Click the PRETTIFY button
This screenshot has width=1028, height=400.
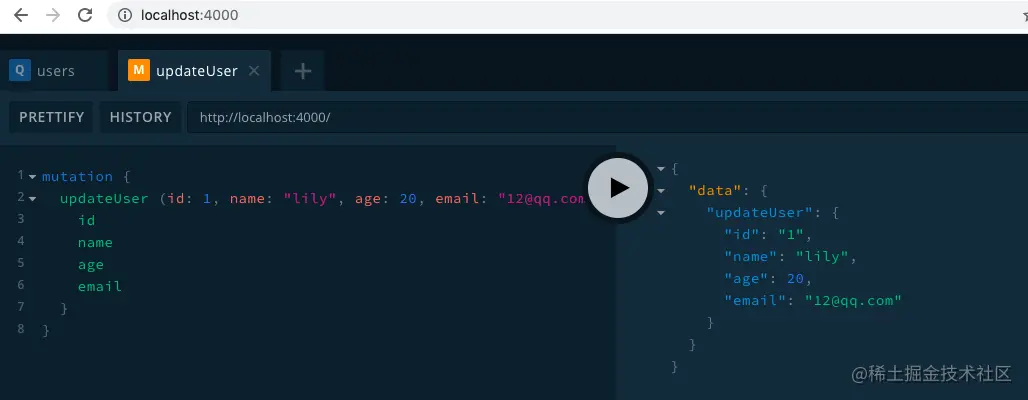(x=52, y=117)
